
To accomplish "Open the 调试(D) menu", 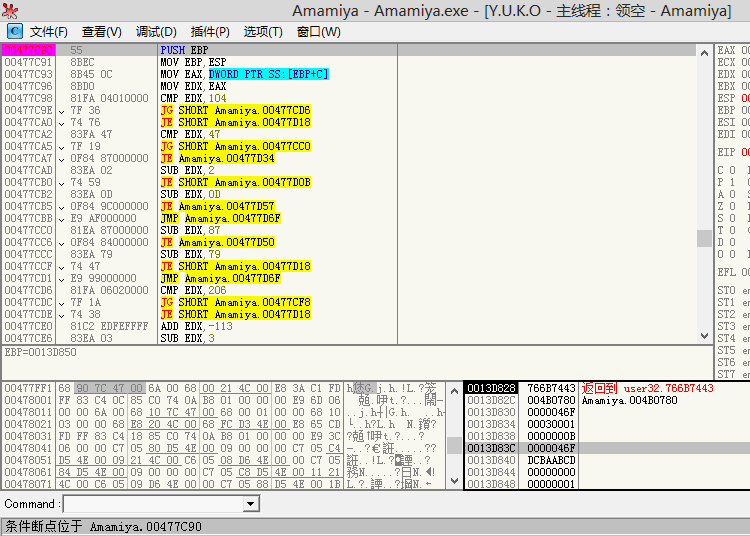I will pos(156,32).
